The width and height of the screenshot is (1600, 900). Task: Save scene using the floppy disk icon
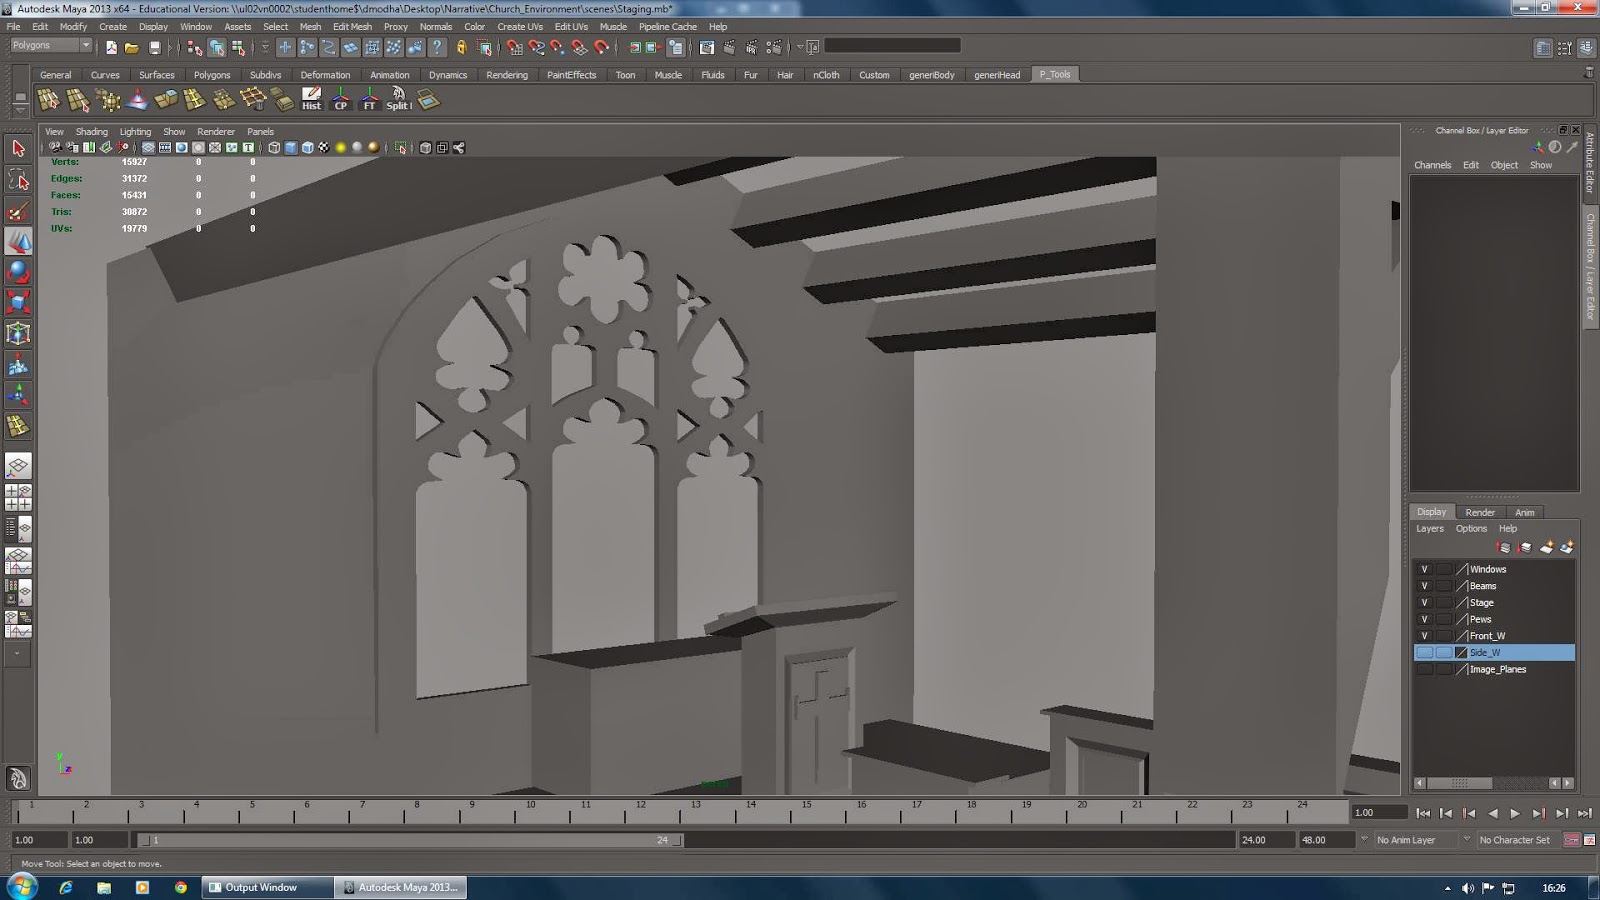[155, 47]
